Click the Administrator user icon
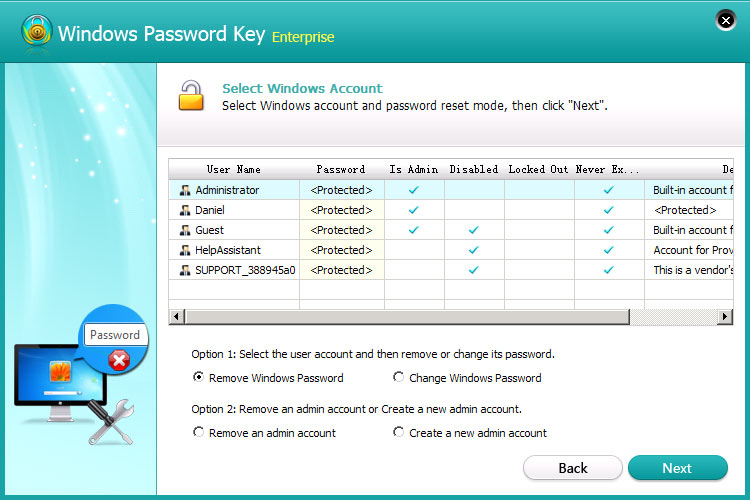Screen dimensions: 750x500 click(185, 190)
